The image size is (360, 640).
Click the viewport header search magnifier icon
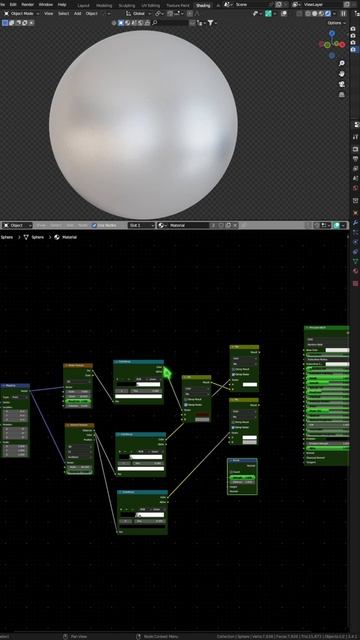155,23
